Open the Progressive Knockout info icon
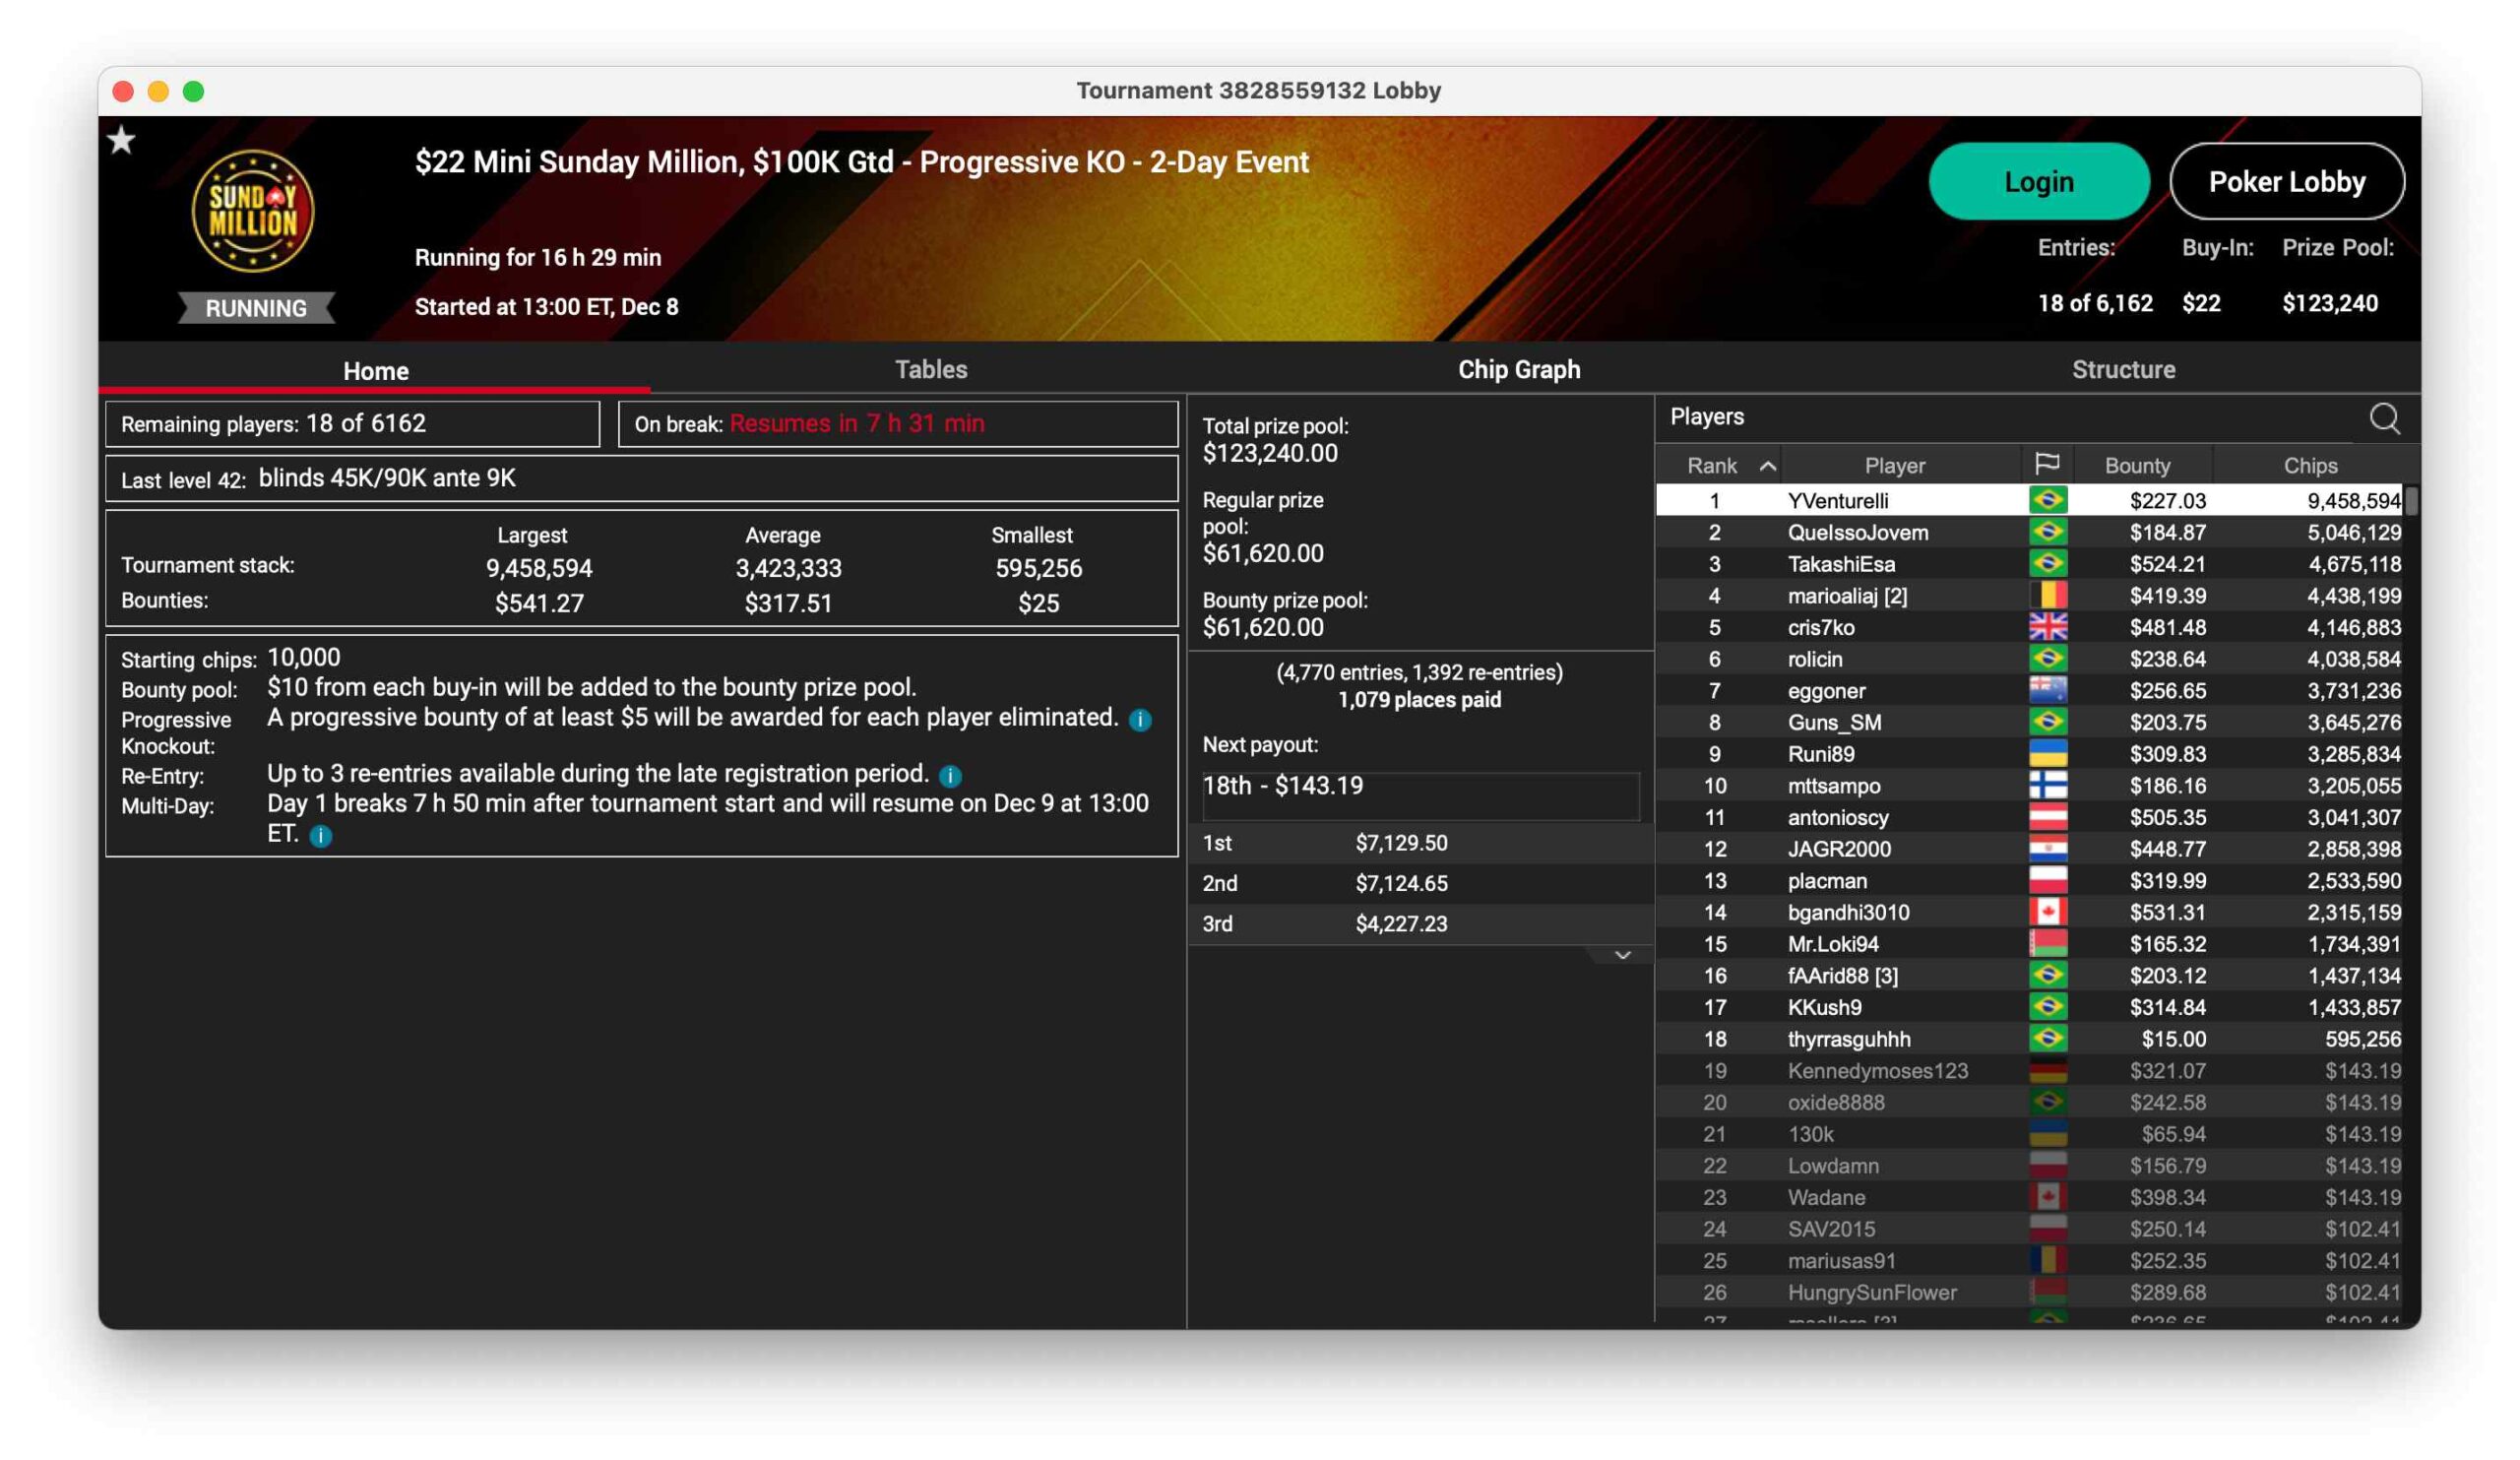2520x1460 pixels. [x=1140, y=720]
